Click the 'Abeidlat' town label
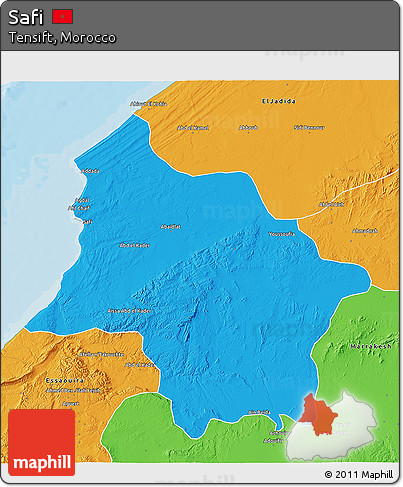 click(x=171, y=227)
